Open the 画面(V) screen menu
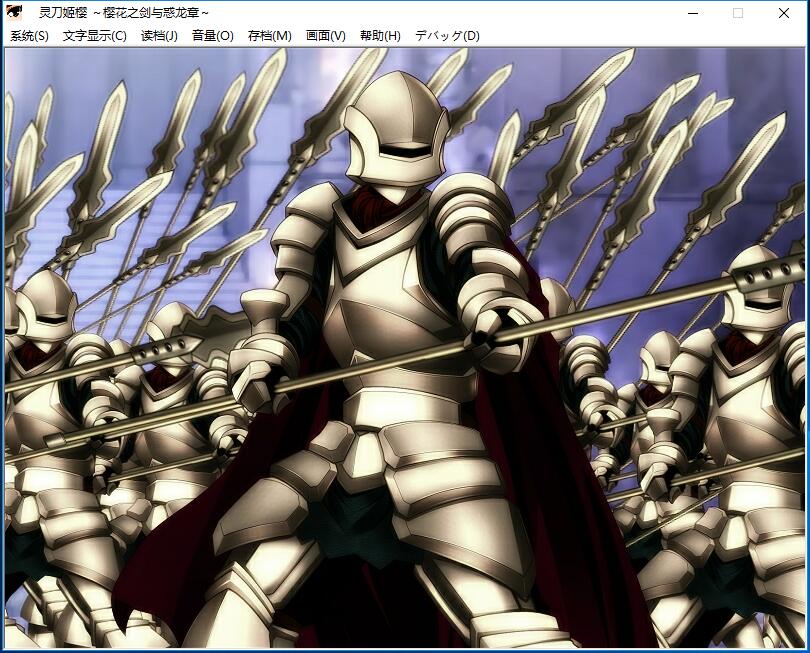 (325, 36)
